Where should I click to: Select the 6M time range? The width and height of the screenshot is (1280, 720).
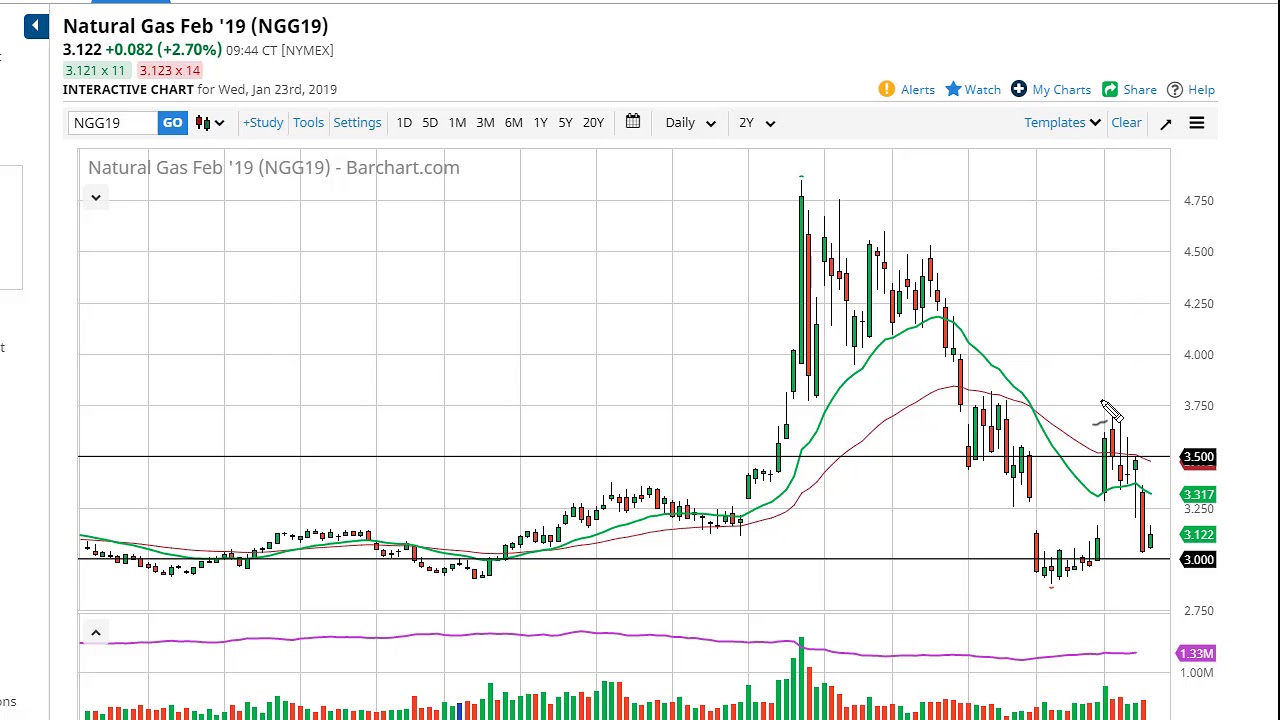(513, 123)
